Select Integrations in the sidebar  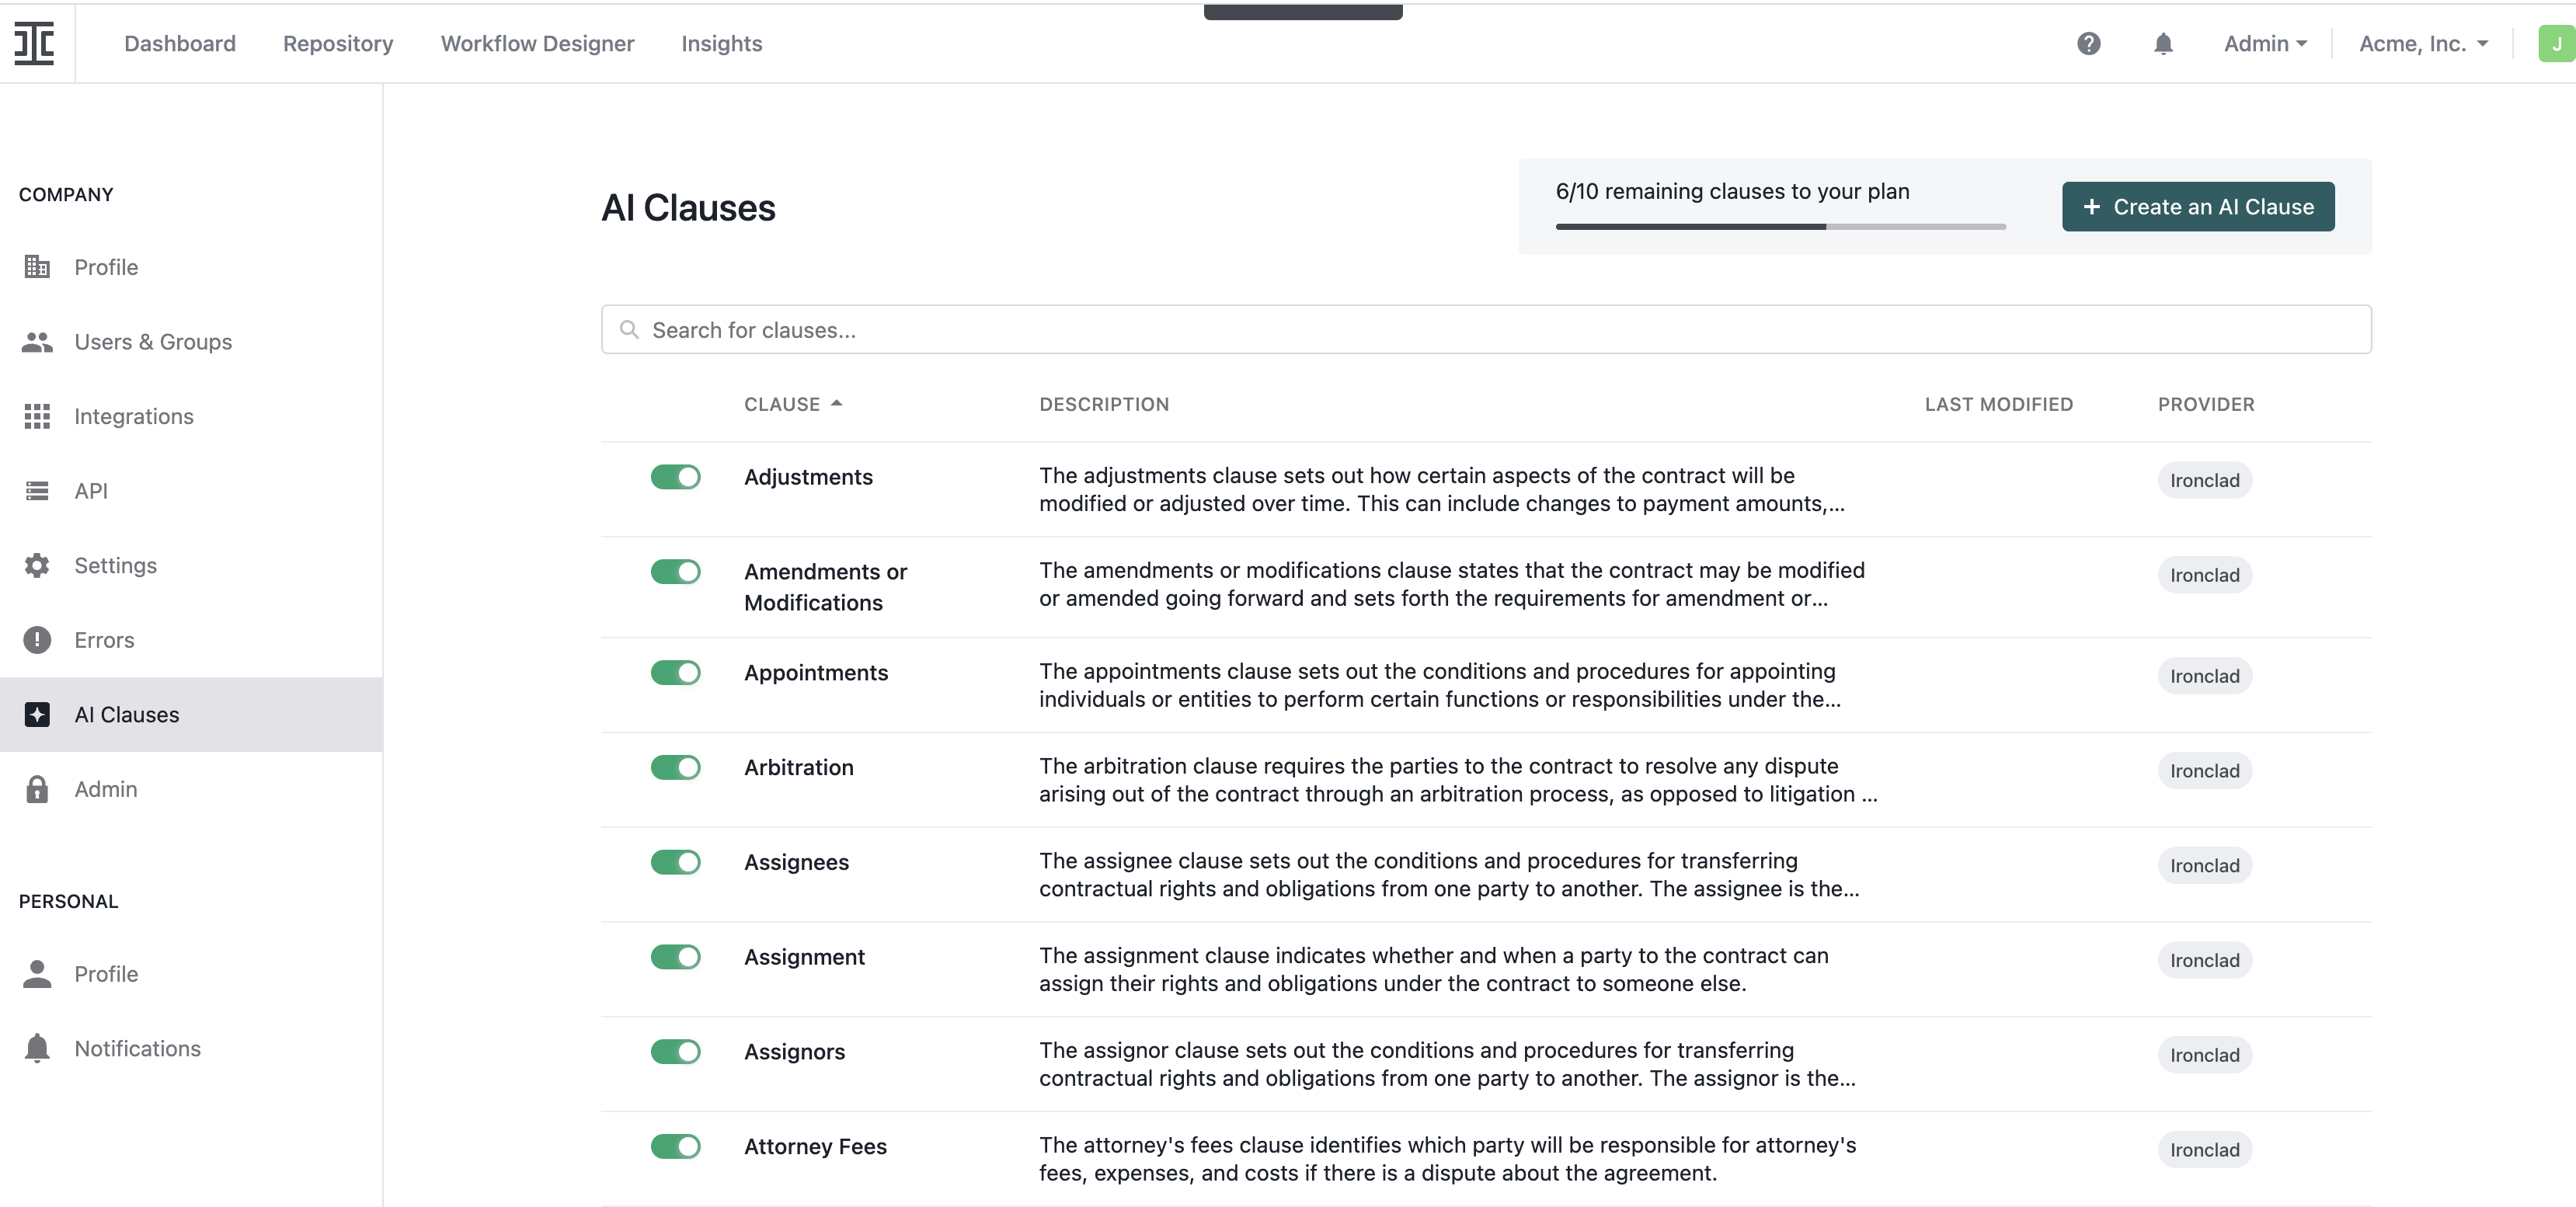(x=191, y=416)
